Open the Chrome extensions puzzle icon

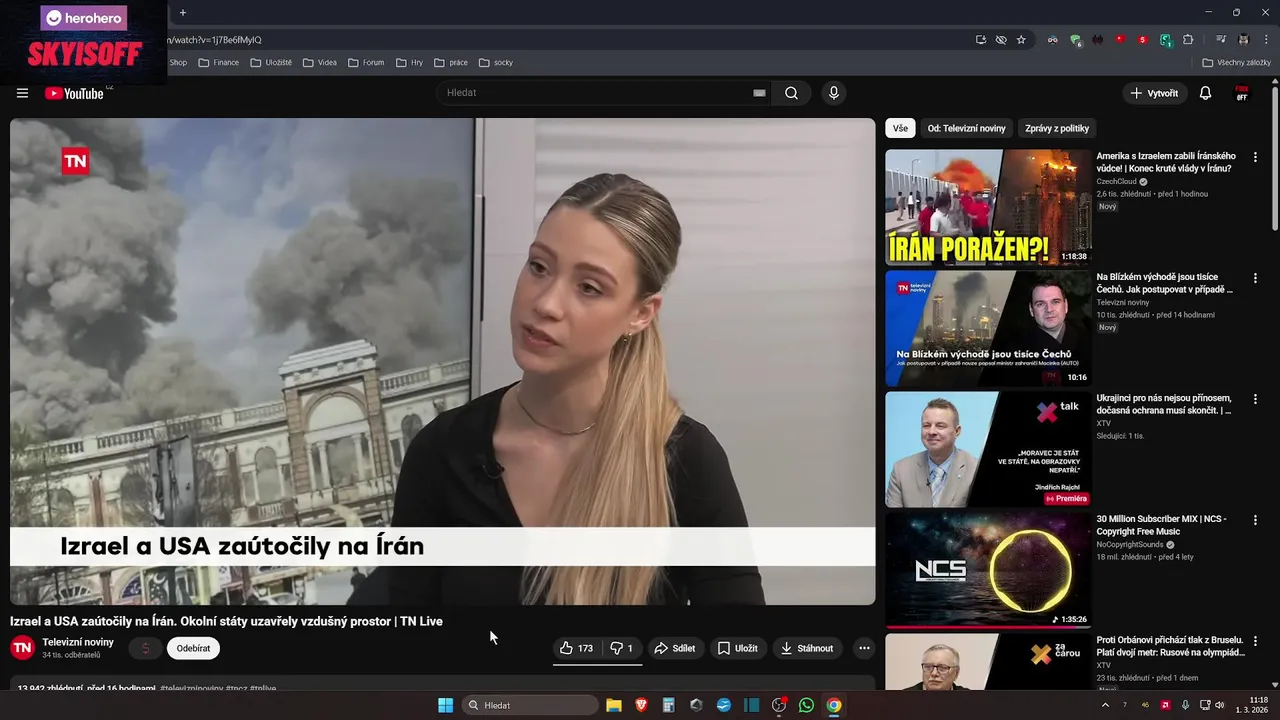coord(1188,40)
